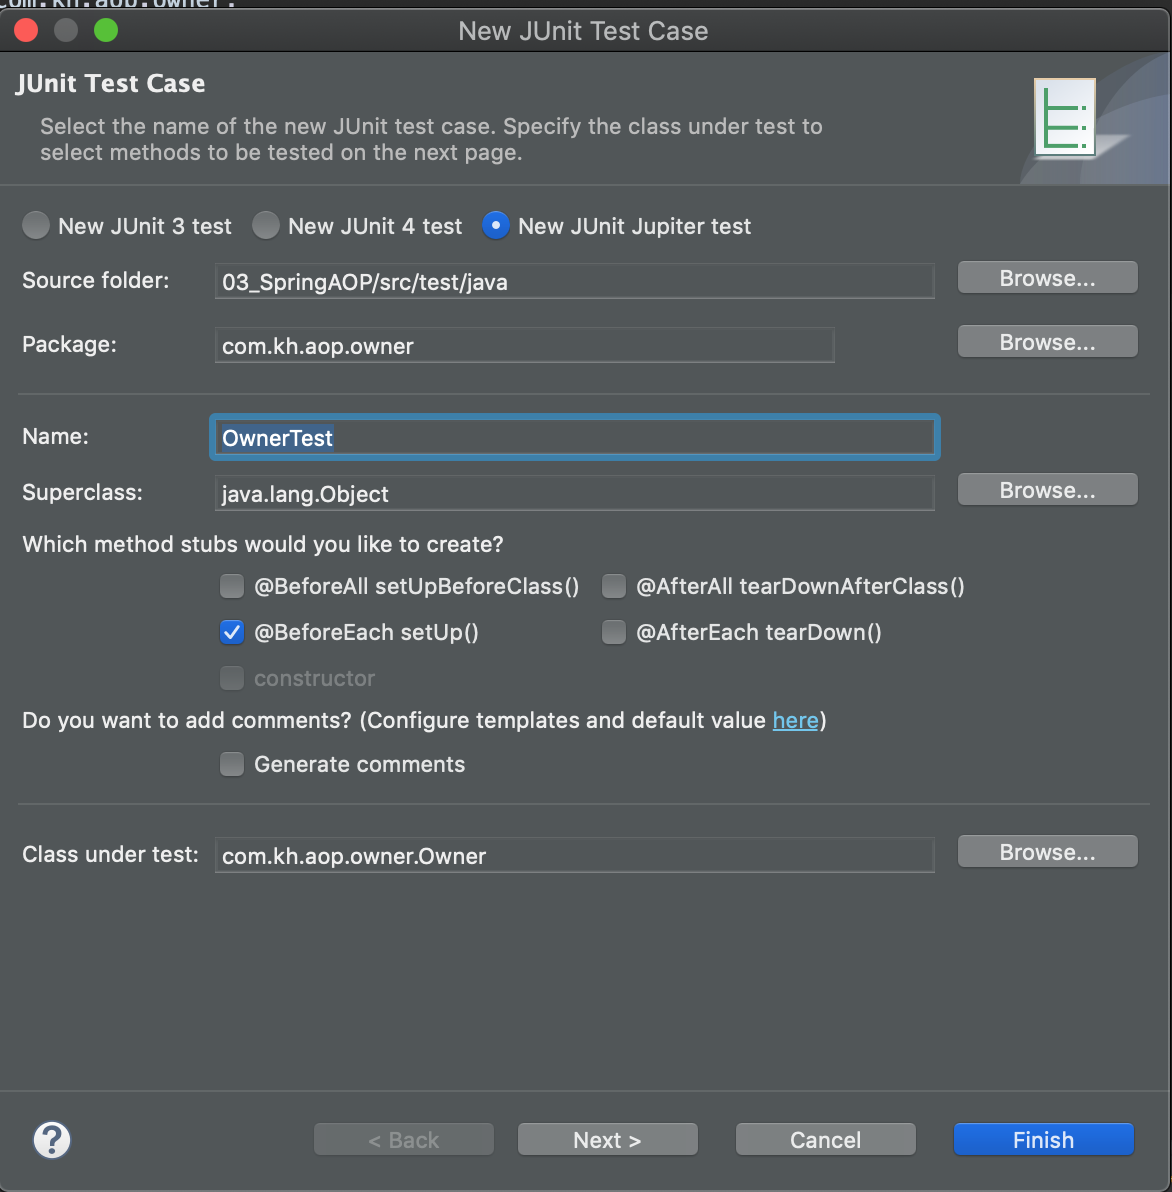Click the 'New JUnit Test Case' window title
The height and width of the screenshot is (1192, 1172).
click(583, 31)
